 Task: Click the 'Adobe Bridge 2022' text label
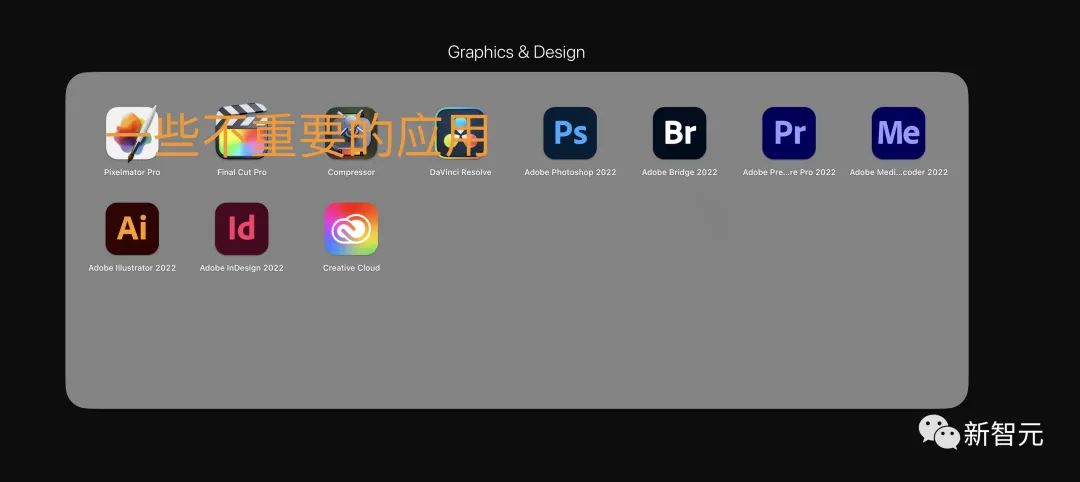coord(680,172)
